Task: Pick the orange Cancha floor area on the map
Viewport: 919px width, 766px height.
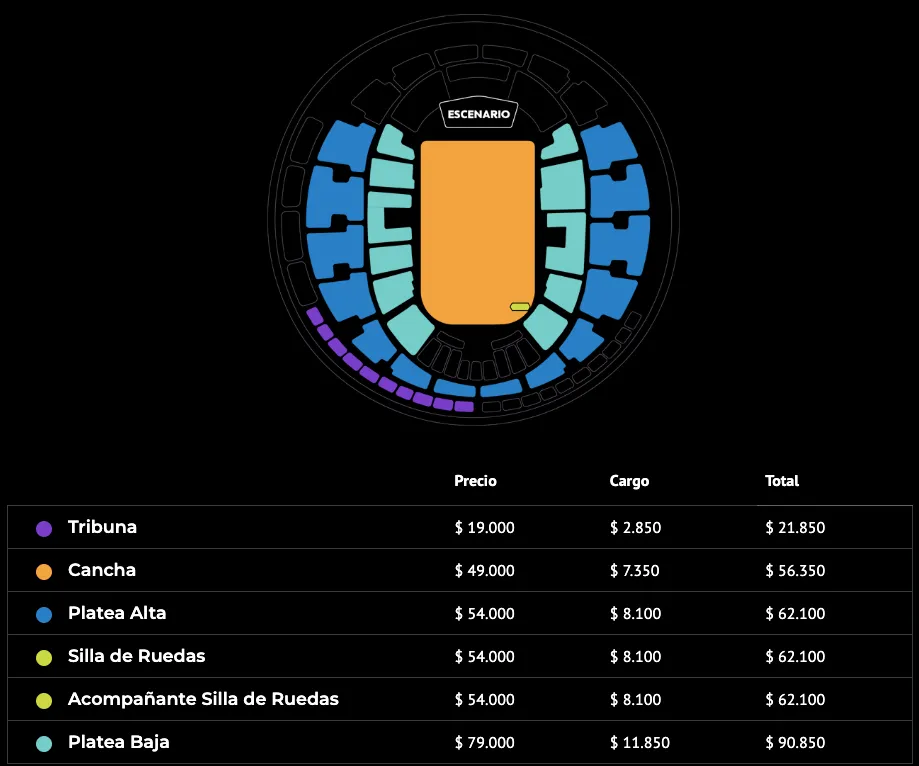Action: coord(477,230)
